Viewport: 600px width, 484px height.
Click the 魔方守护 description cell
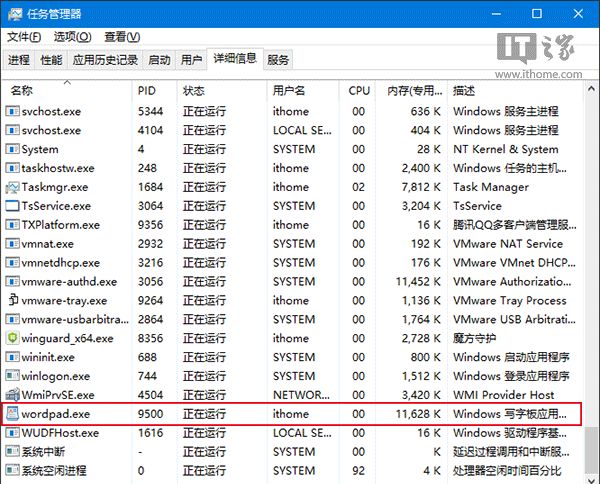pos(475,338)
